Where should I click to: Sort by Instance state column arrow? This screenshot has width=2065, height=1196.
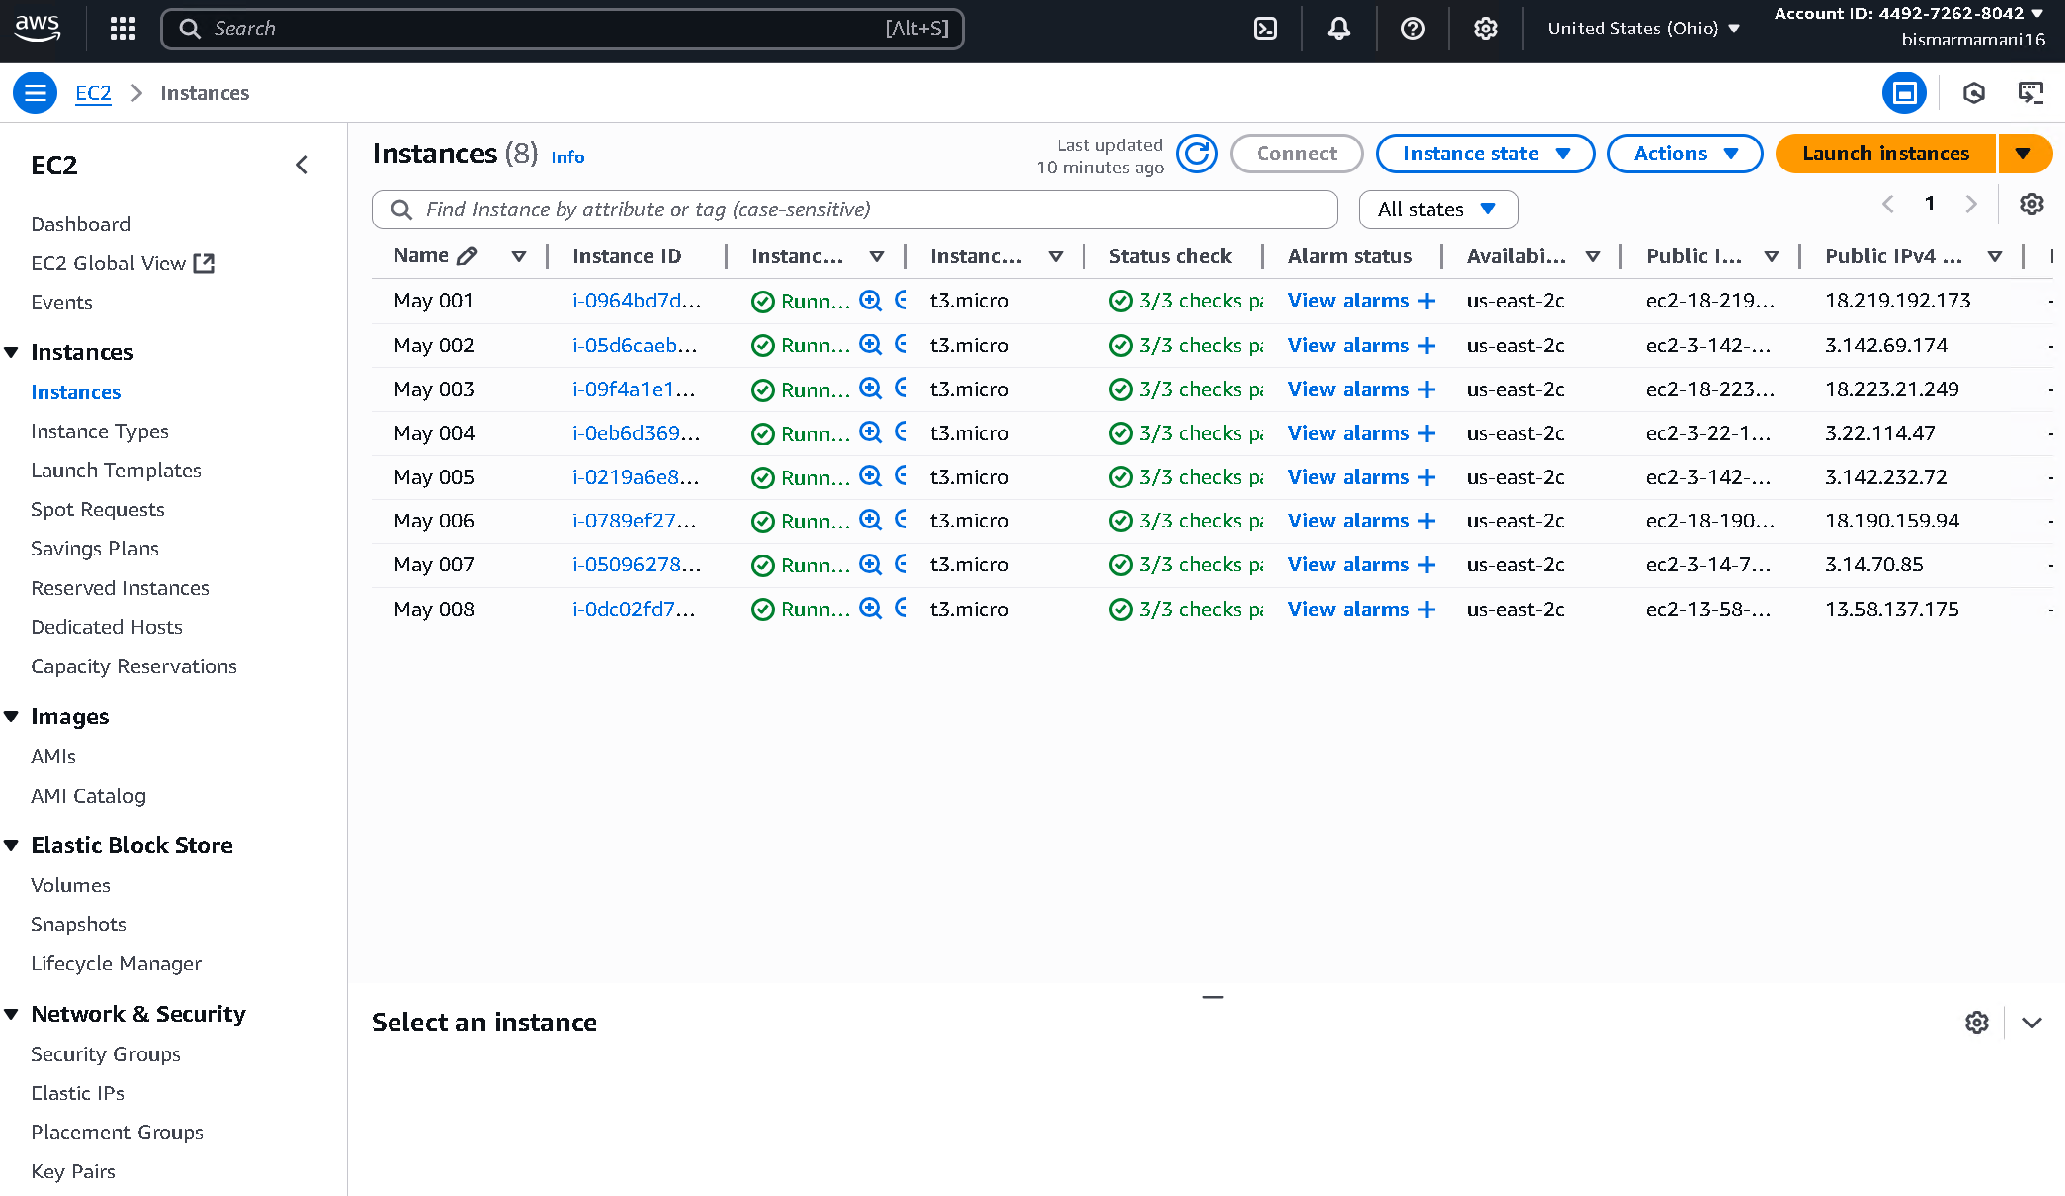877,256
